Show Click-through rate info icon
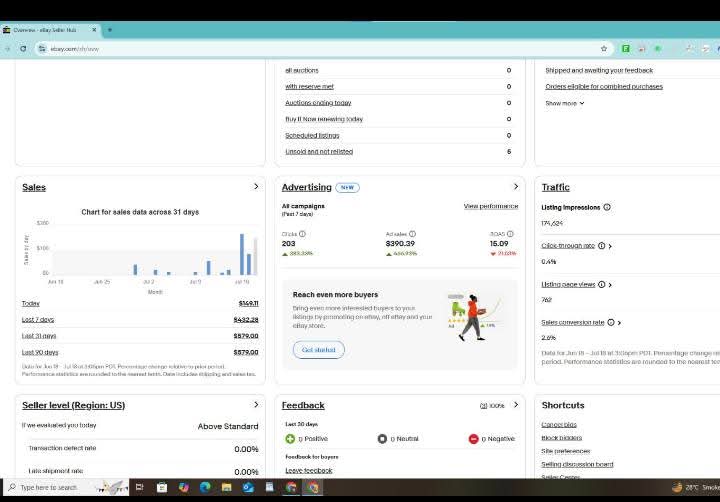This screenshot has height=502, width=720. (x=602, y=246)
